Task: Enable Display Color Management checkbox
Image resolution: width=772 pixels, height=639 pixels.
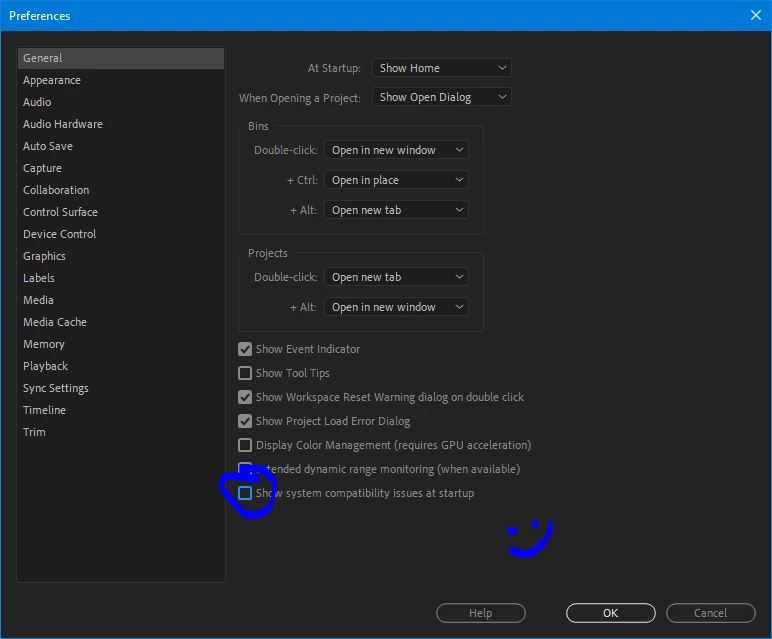Action: pos(245,445)
